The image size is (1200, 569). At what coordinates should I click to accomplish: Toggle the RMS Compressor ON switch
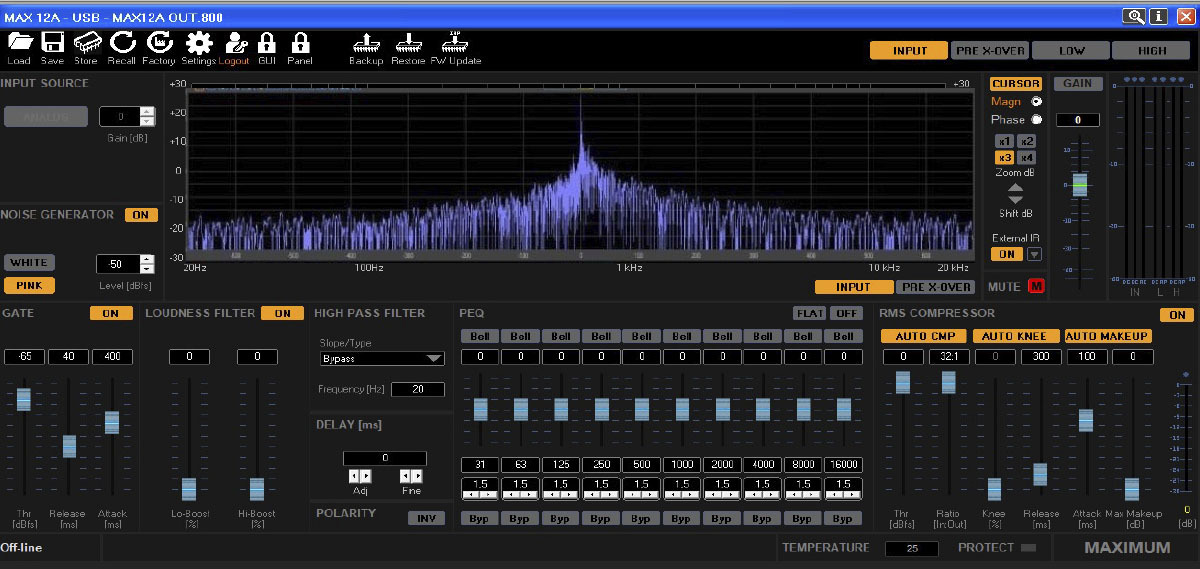[1177, 315]
